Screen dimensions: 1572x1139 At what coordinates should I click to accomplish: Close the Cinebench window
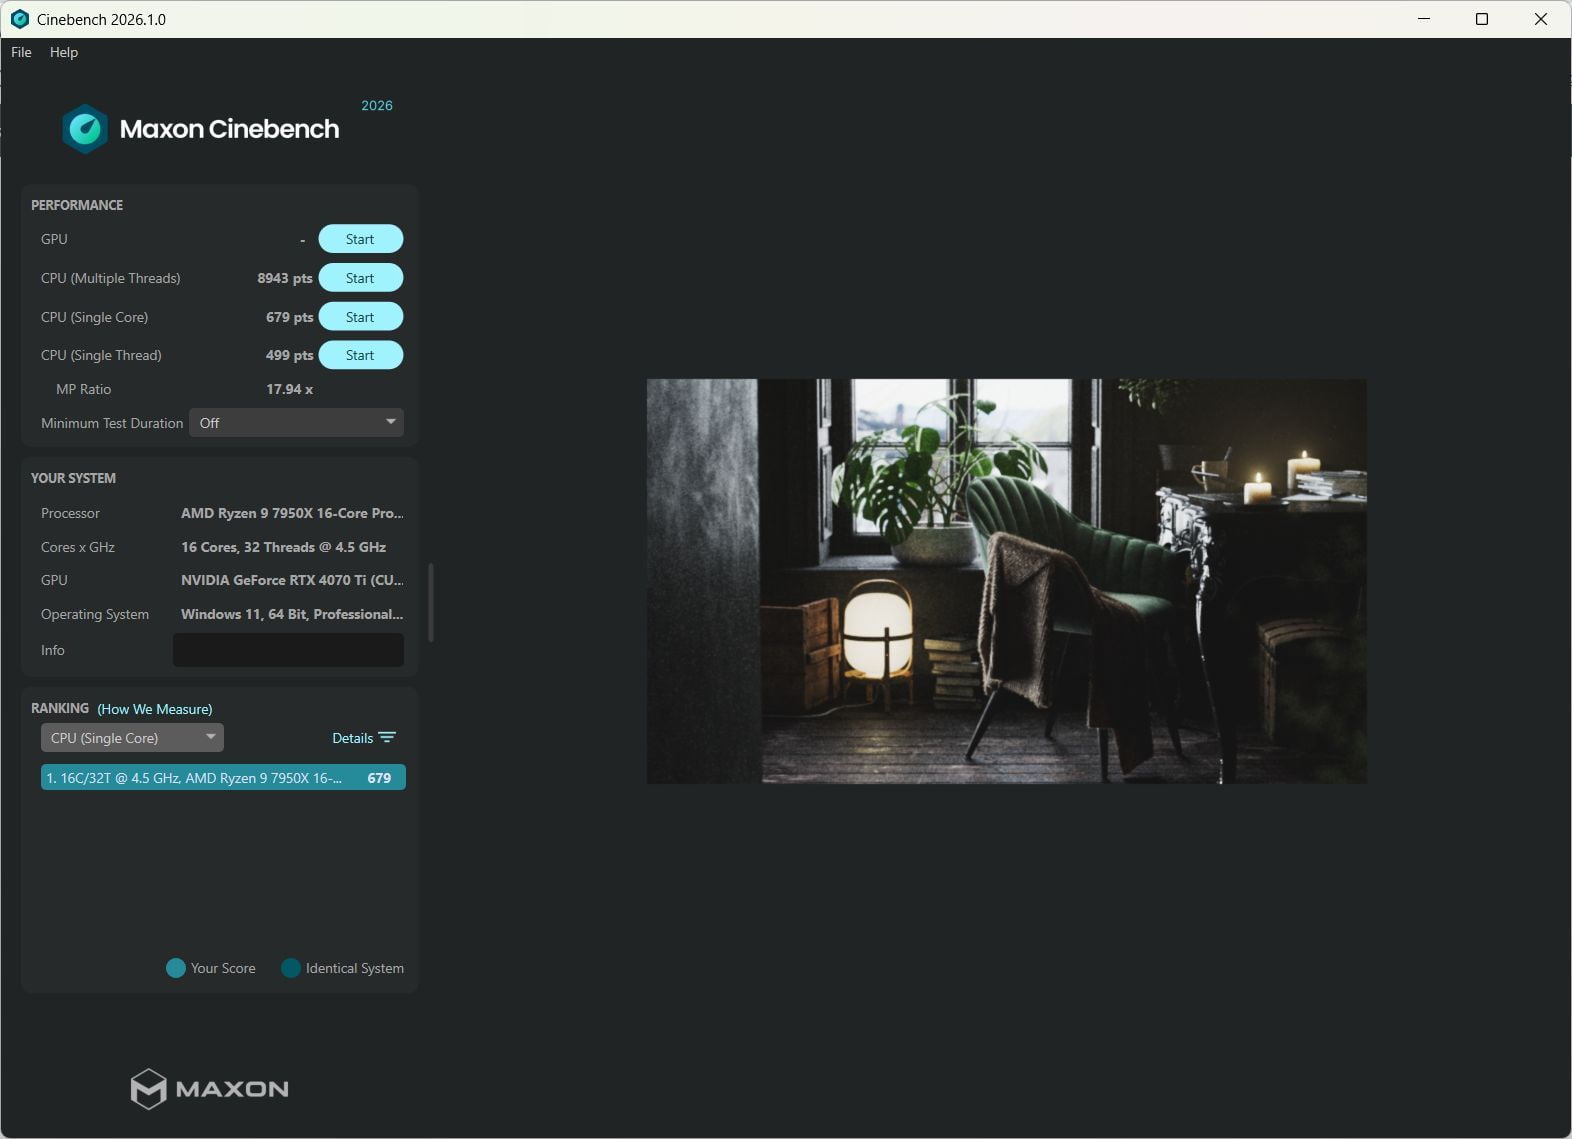click(1541, 19)
